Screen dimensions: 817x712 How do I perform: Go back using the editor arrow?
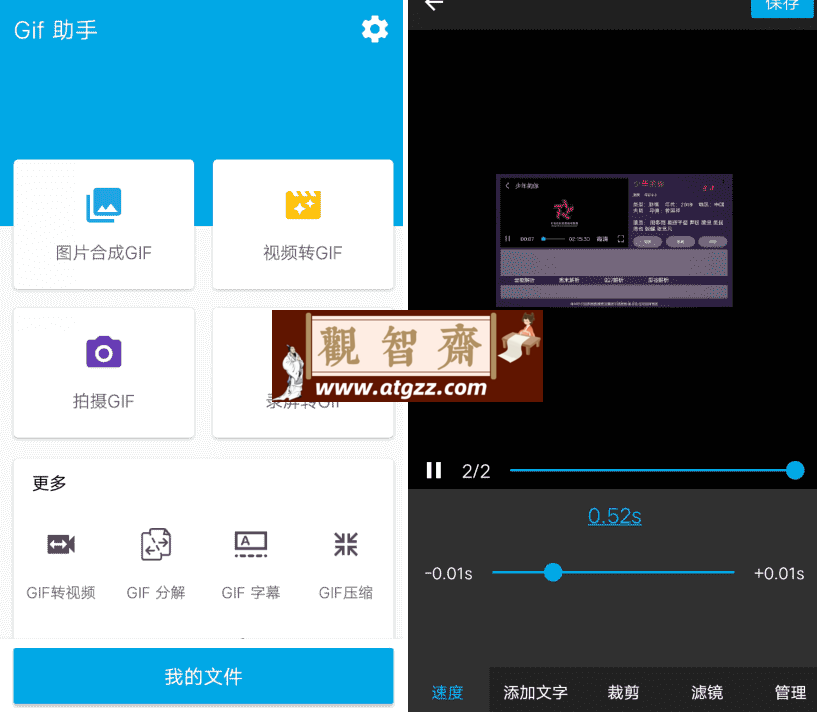pos(434,5)
